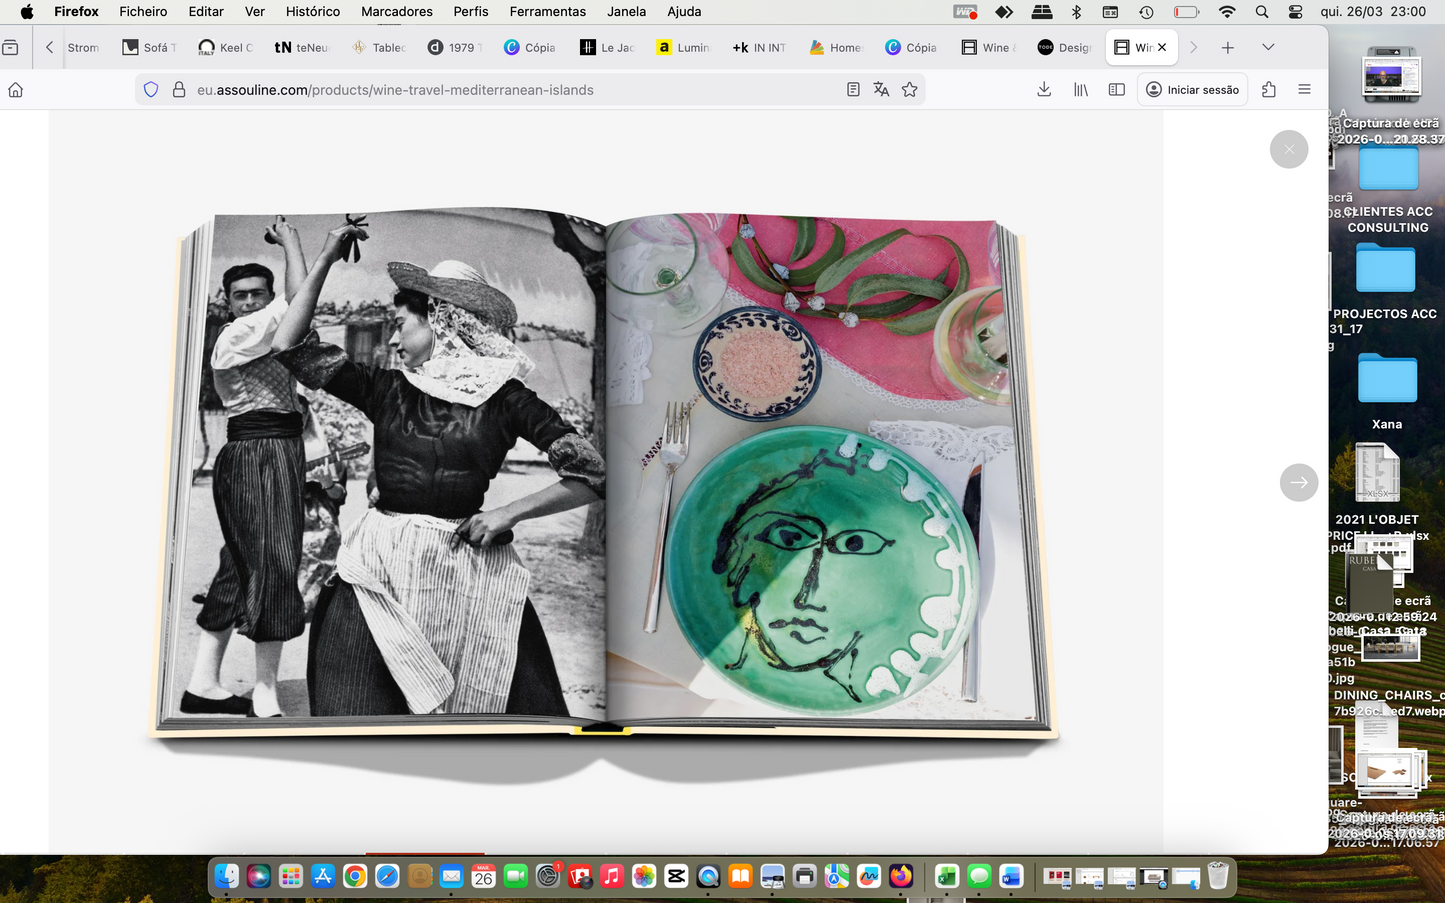Open System Settings from the Dock
The width and height of the screenshot is (1445, 903).
(548, 876)
